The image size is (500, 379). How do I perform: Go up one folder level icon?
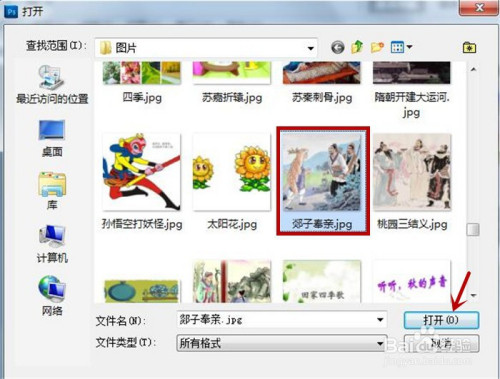tap(357, 47)
